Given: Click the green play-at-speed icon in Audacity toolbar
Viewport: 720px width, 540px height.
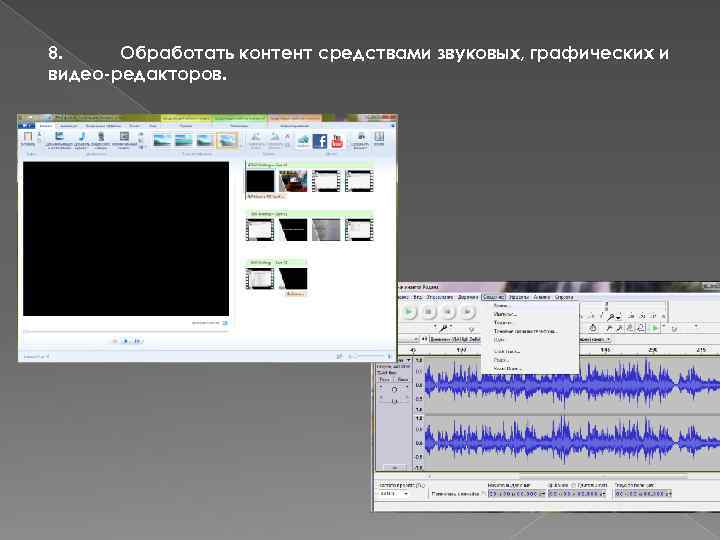Looking at the screenshot, I should click(655, 328).
